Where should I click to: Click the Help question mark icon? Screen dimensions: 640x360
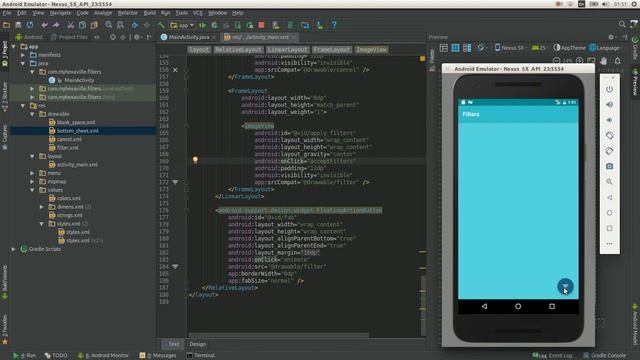tap(334, 25)
